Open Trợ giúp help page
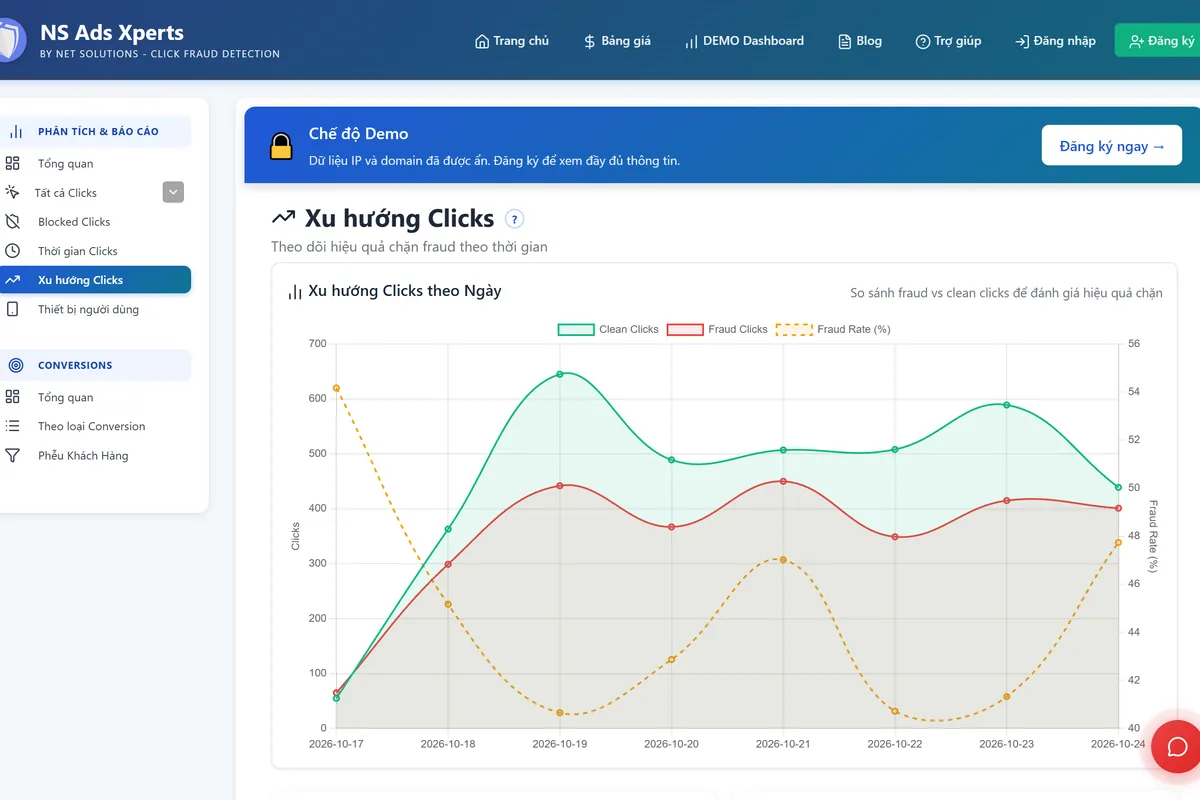 click(x=949, y=41)
